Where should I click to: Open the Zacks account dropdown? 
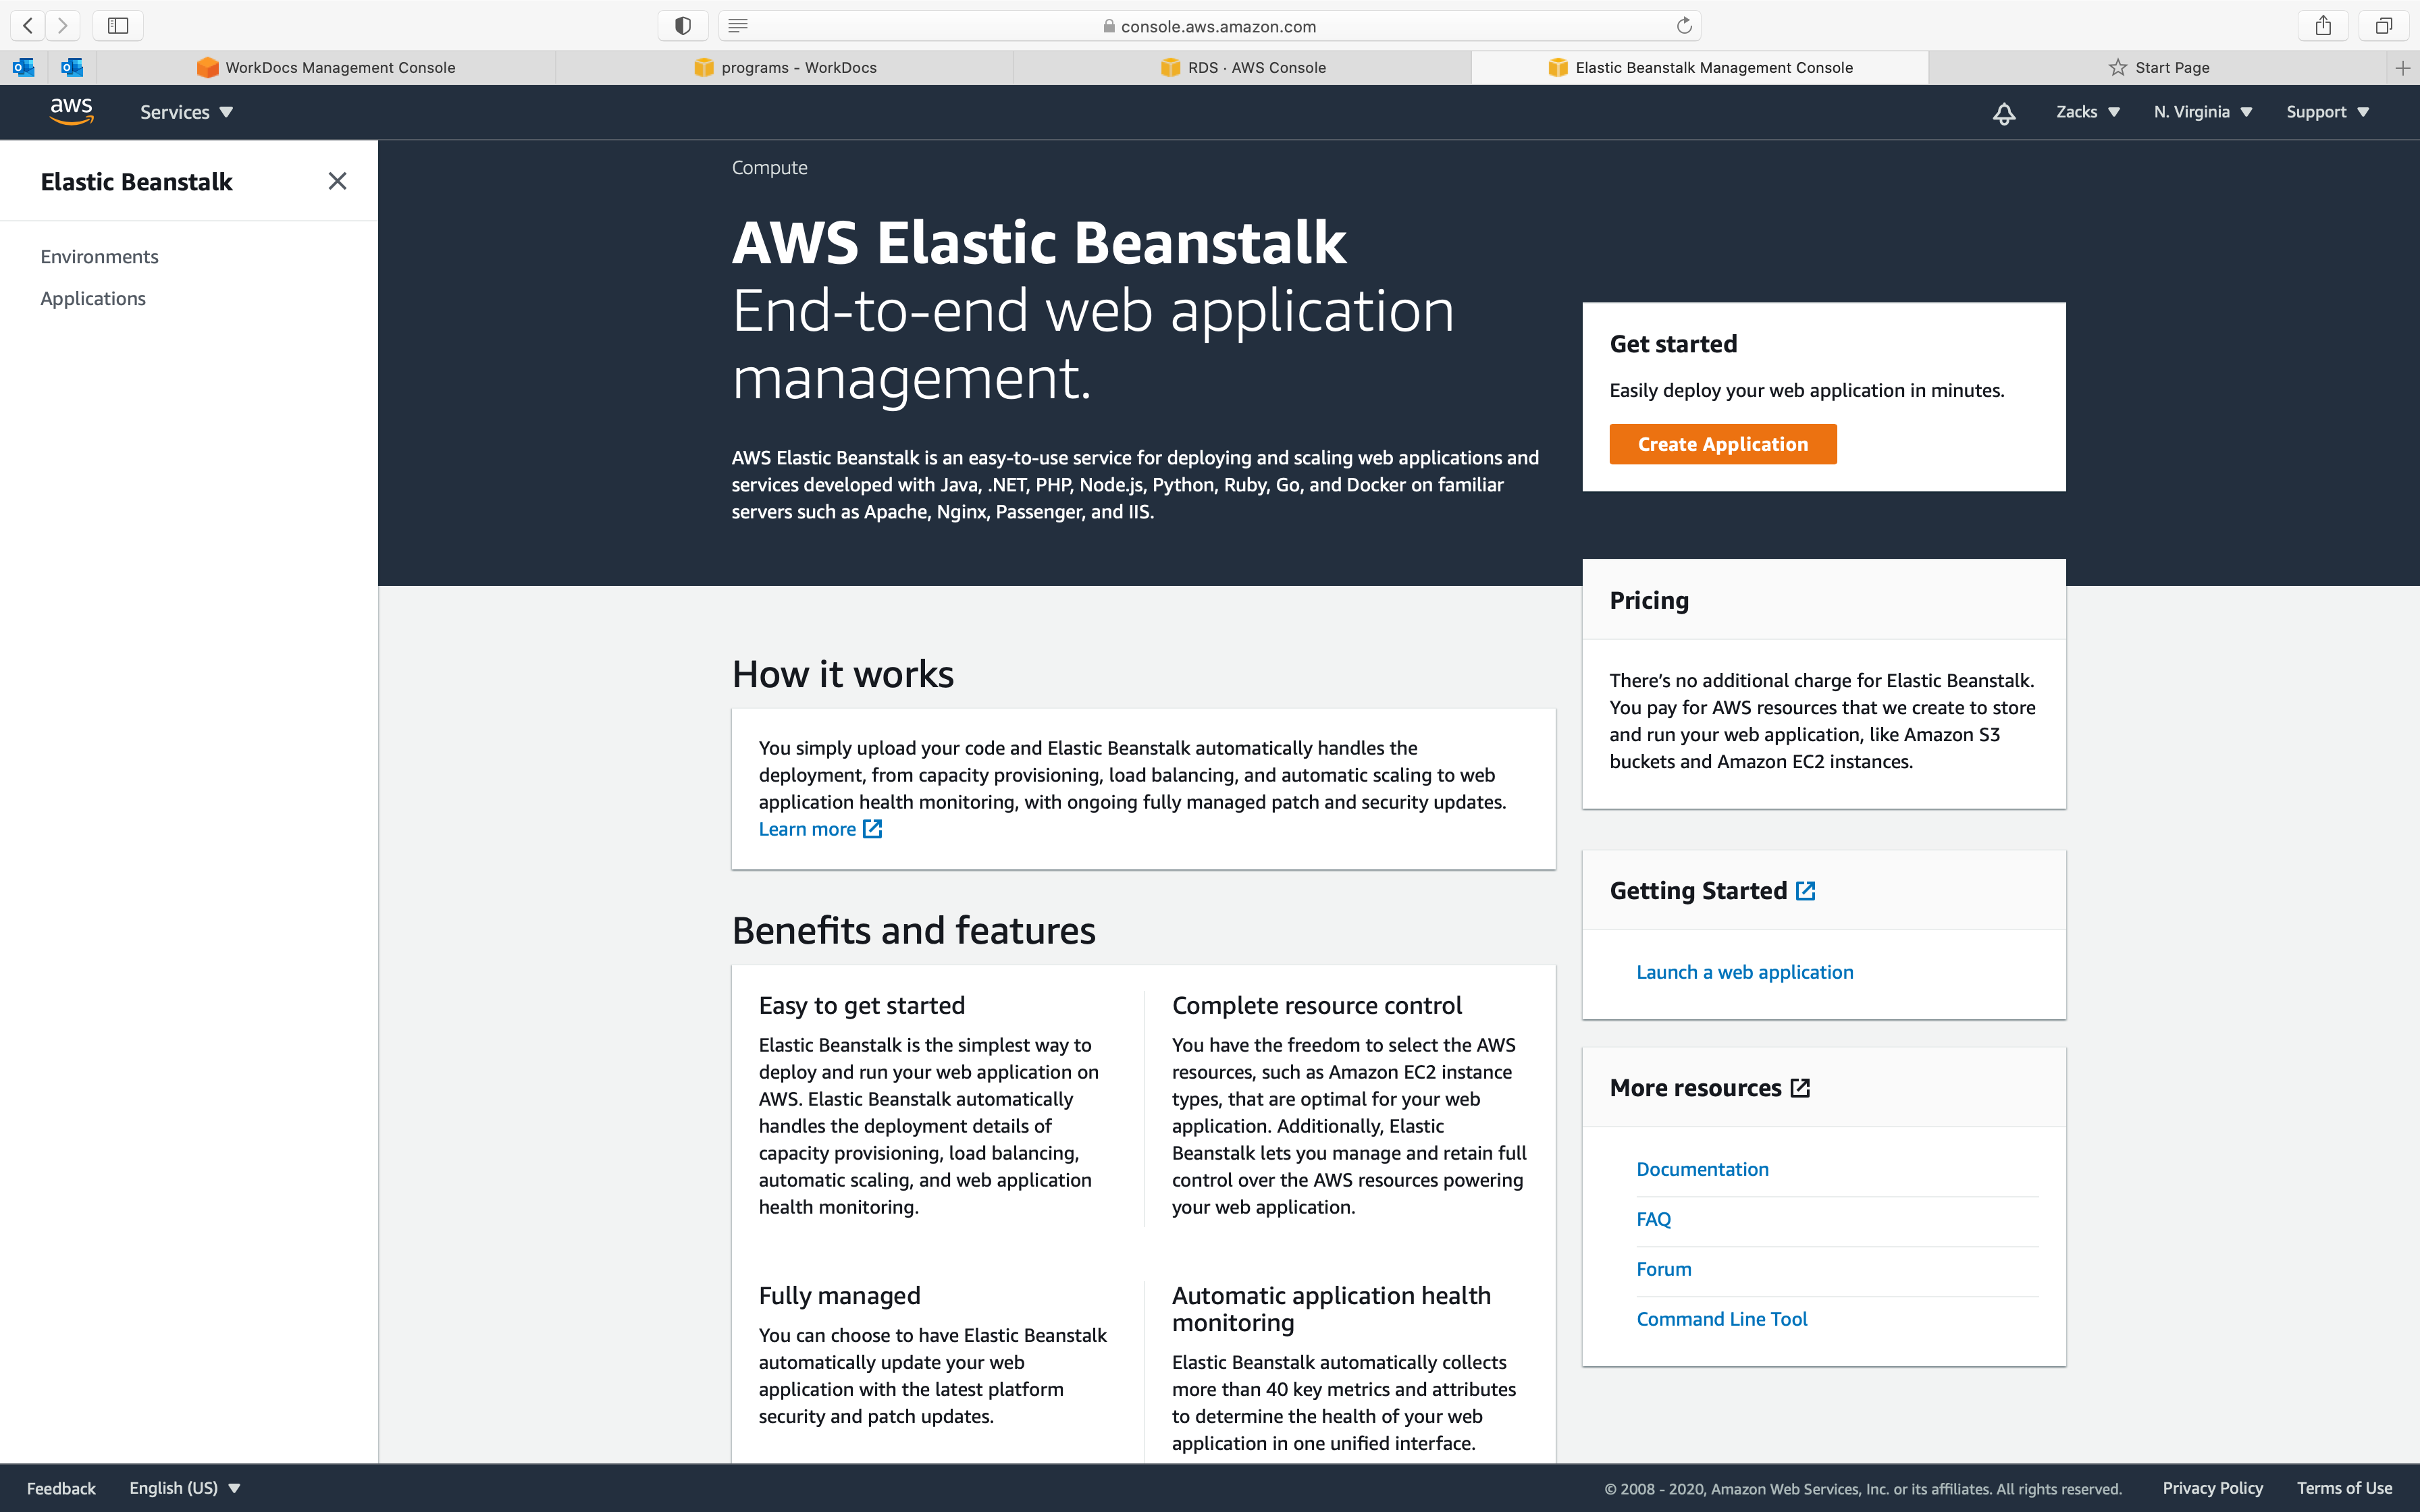pos(2087,112)
